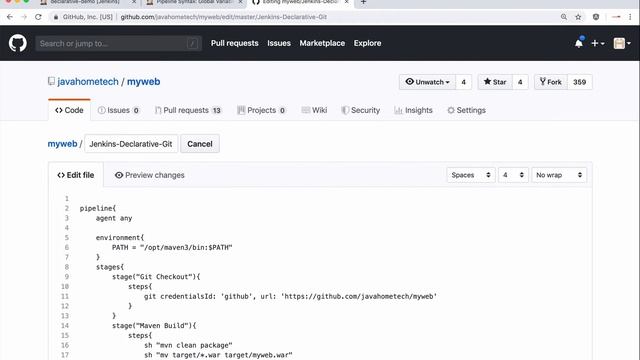Screen dimensions: 640x360
Task: Open the Wiki repository tab
Action: point(314,110)
